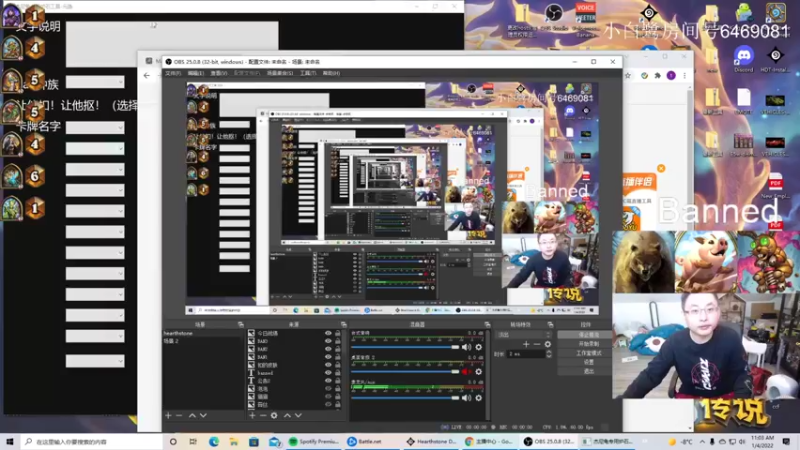Open OBS 文件 menu
Screen dimensions: 800x450
tap(173, 73)
